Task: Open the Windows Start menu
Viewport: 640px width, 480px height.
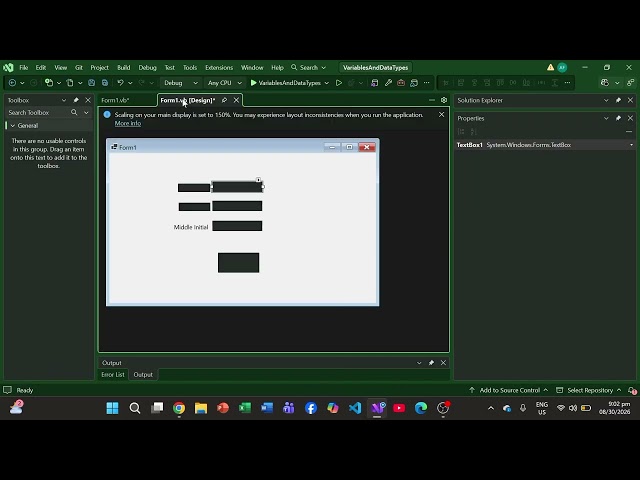Action: click(112, 408)
